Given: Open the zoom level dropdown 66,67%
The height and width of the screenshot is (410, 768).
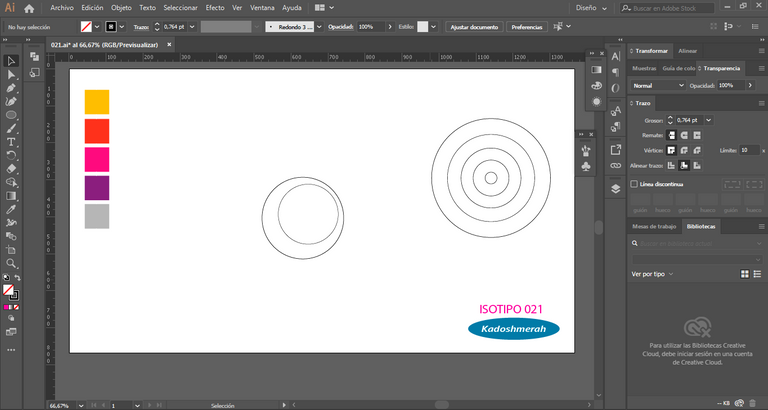Looking at the screenshot, I should 81,406.
